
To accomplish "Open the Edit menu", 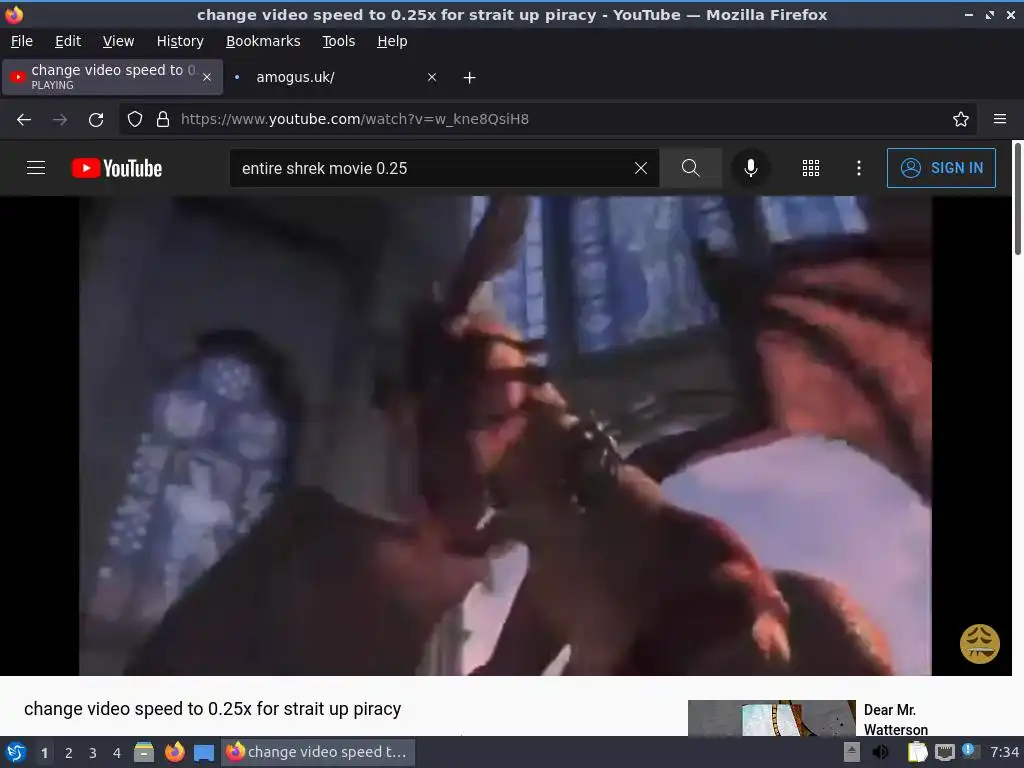I will point(68,41).
